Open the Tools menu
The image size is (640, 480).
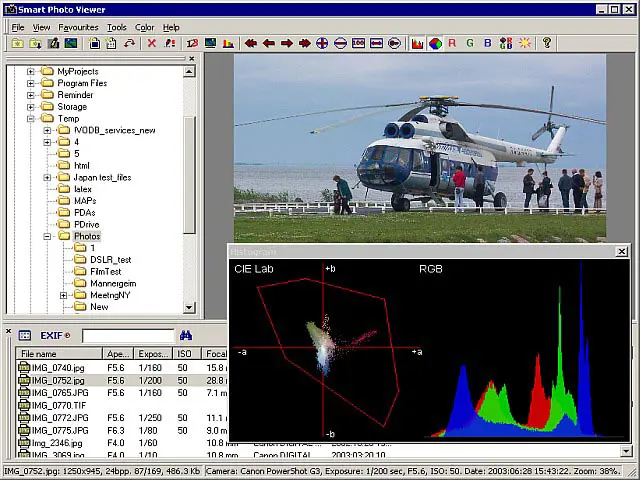(117, 27)
